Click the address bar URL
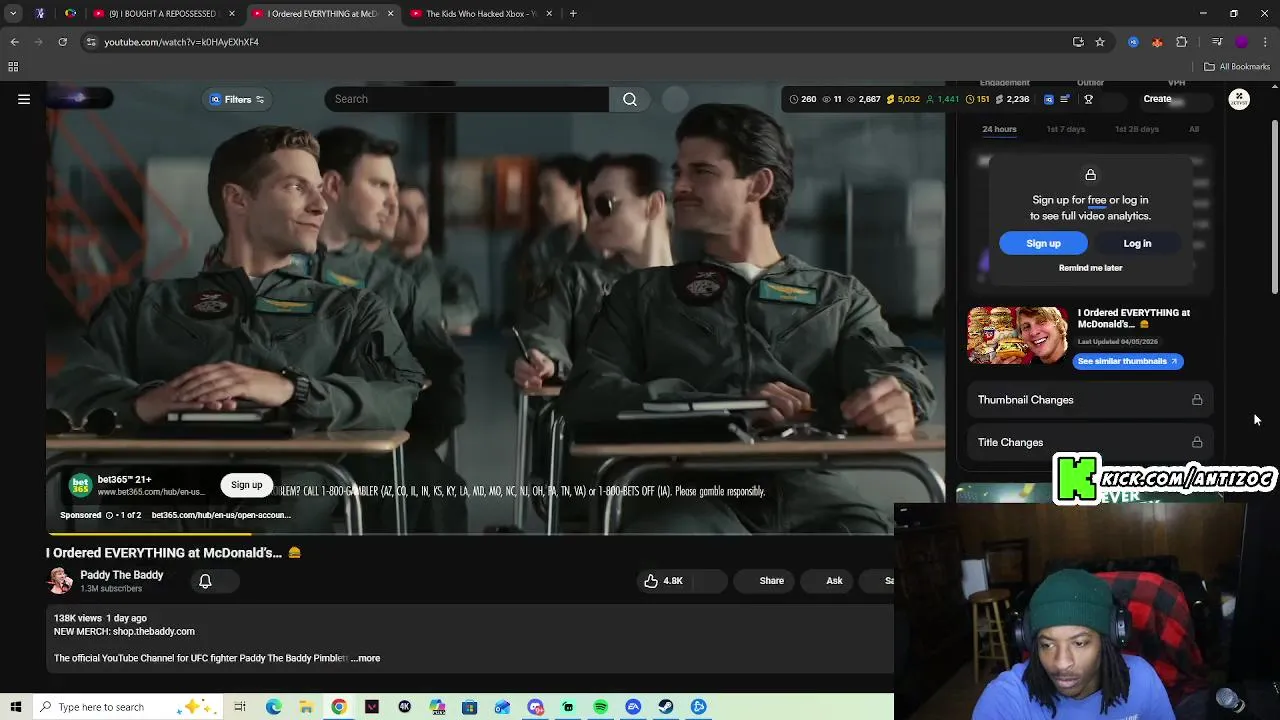1280x720 pixels. click(x=181, y=42)
